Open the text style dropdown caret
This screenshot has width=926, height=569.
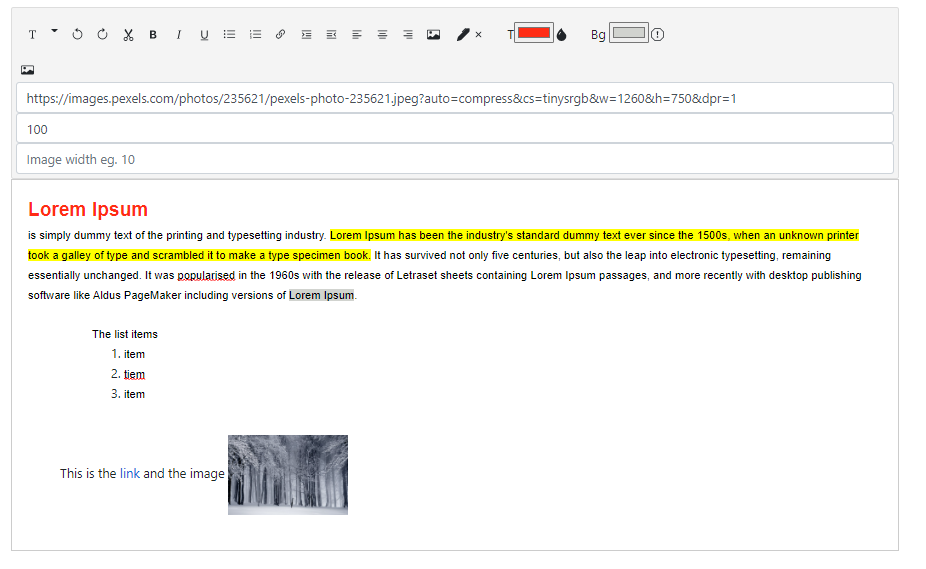(x=54, y=31)
